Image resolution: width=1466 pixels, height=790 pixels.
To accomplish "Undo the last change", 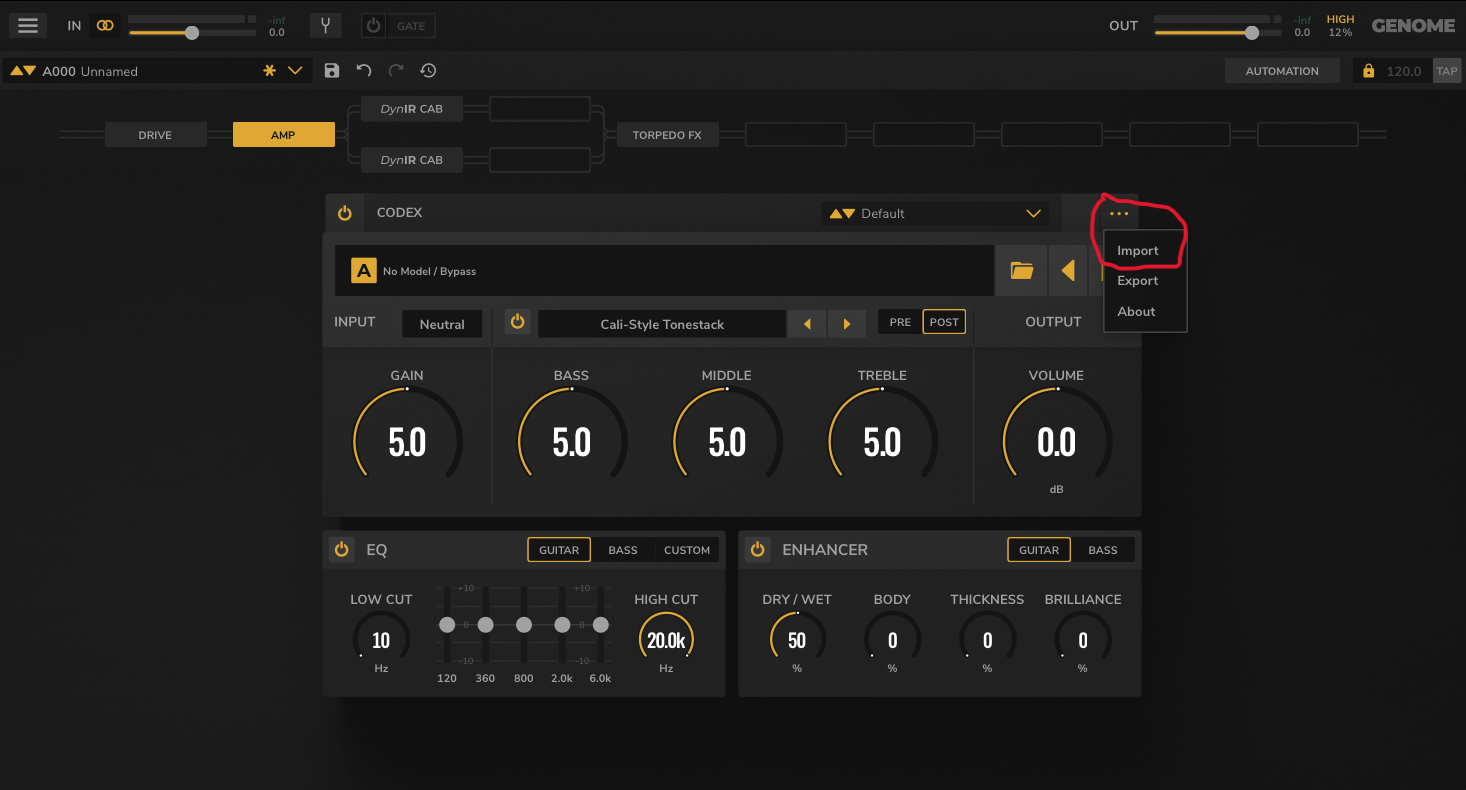I will [364, 71].
